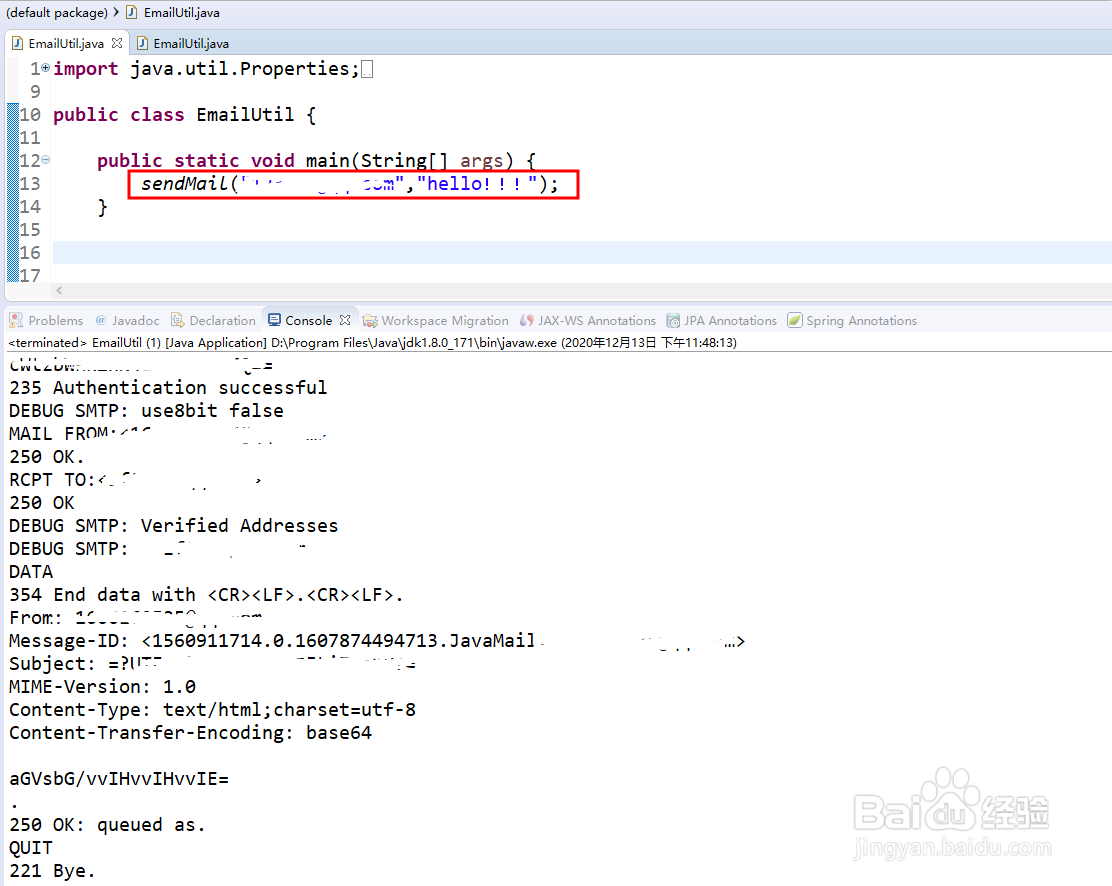Screen dimensions: 1112x886
Task: Click the "MIME-Version: 1.0" line
Action: tap(102, 687)
